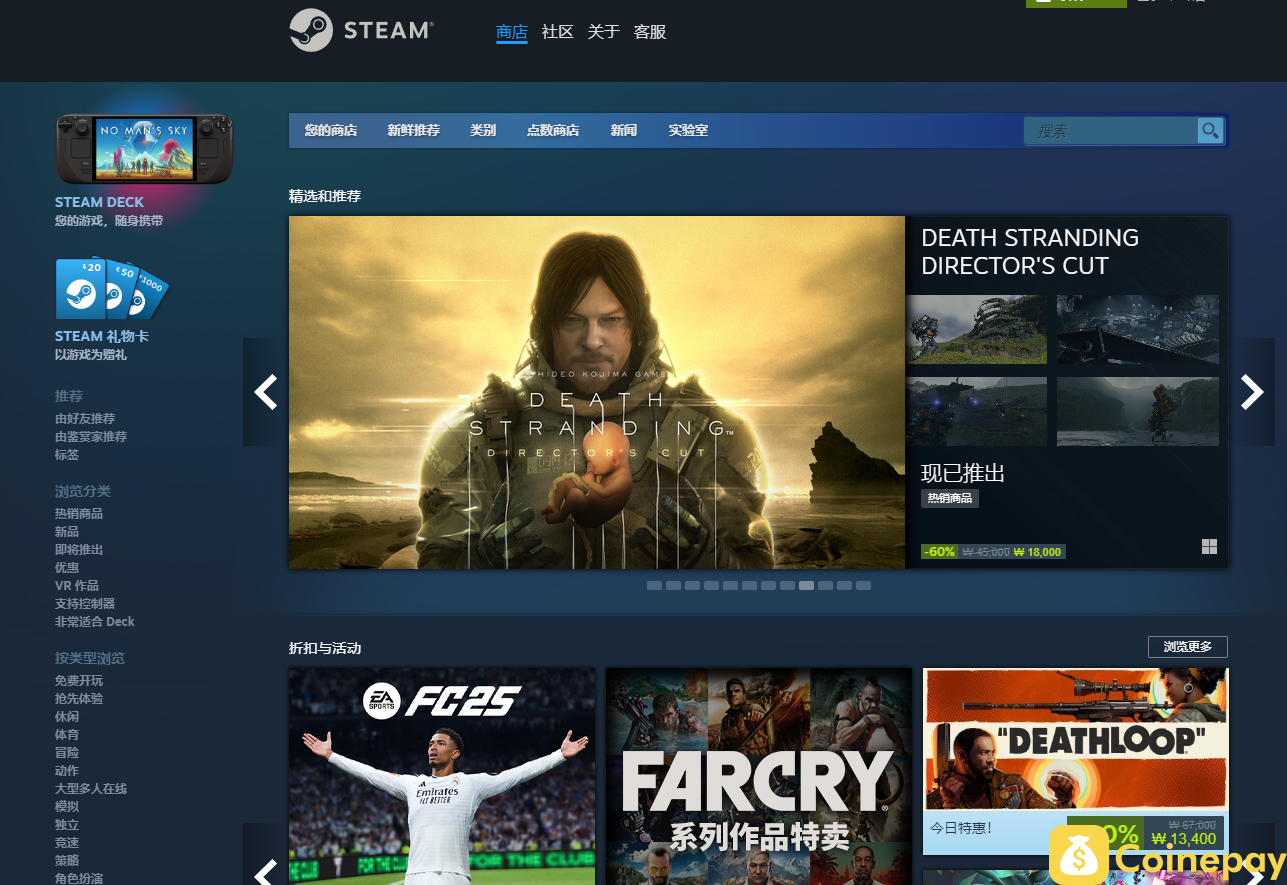Open 新鲜推荐 store menu

[414, 130]
